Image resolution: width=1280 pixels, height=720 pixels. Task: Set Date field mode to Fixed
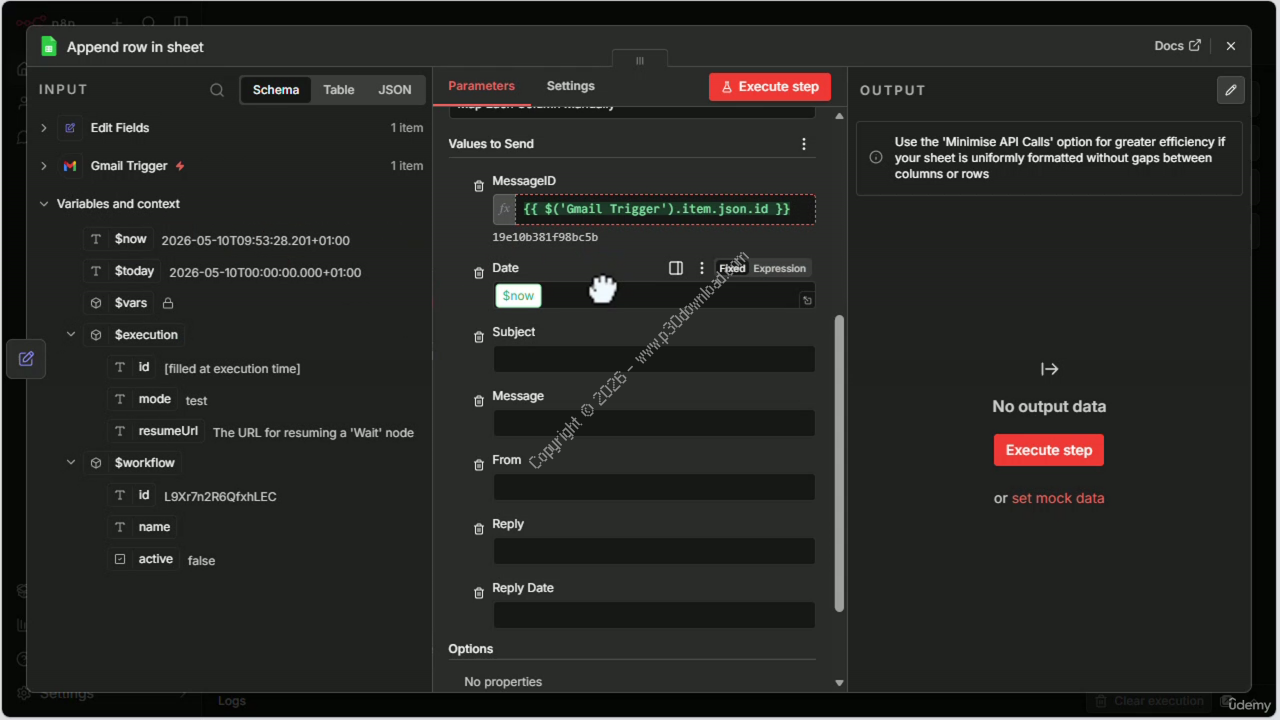732,268
